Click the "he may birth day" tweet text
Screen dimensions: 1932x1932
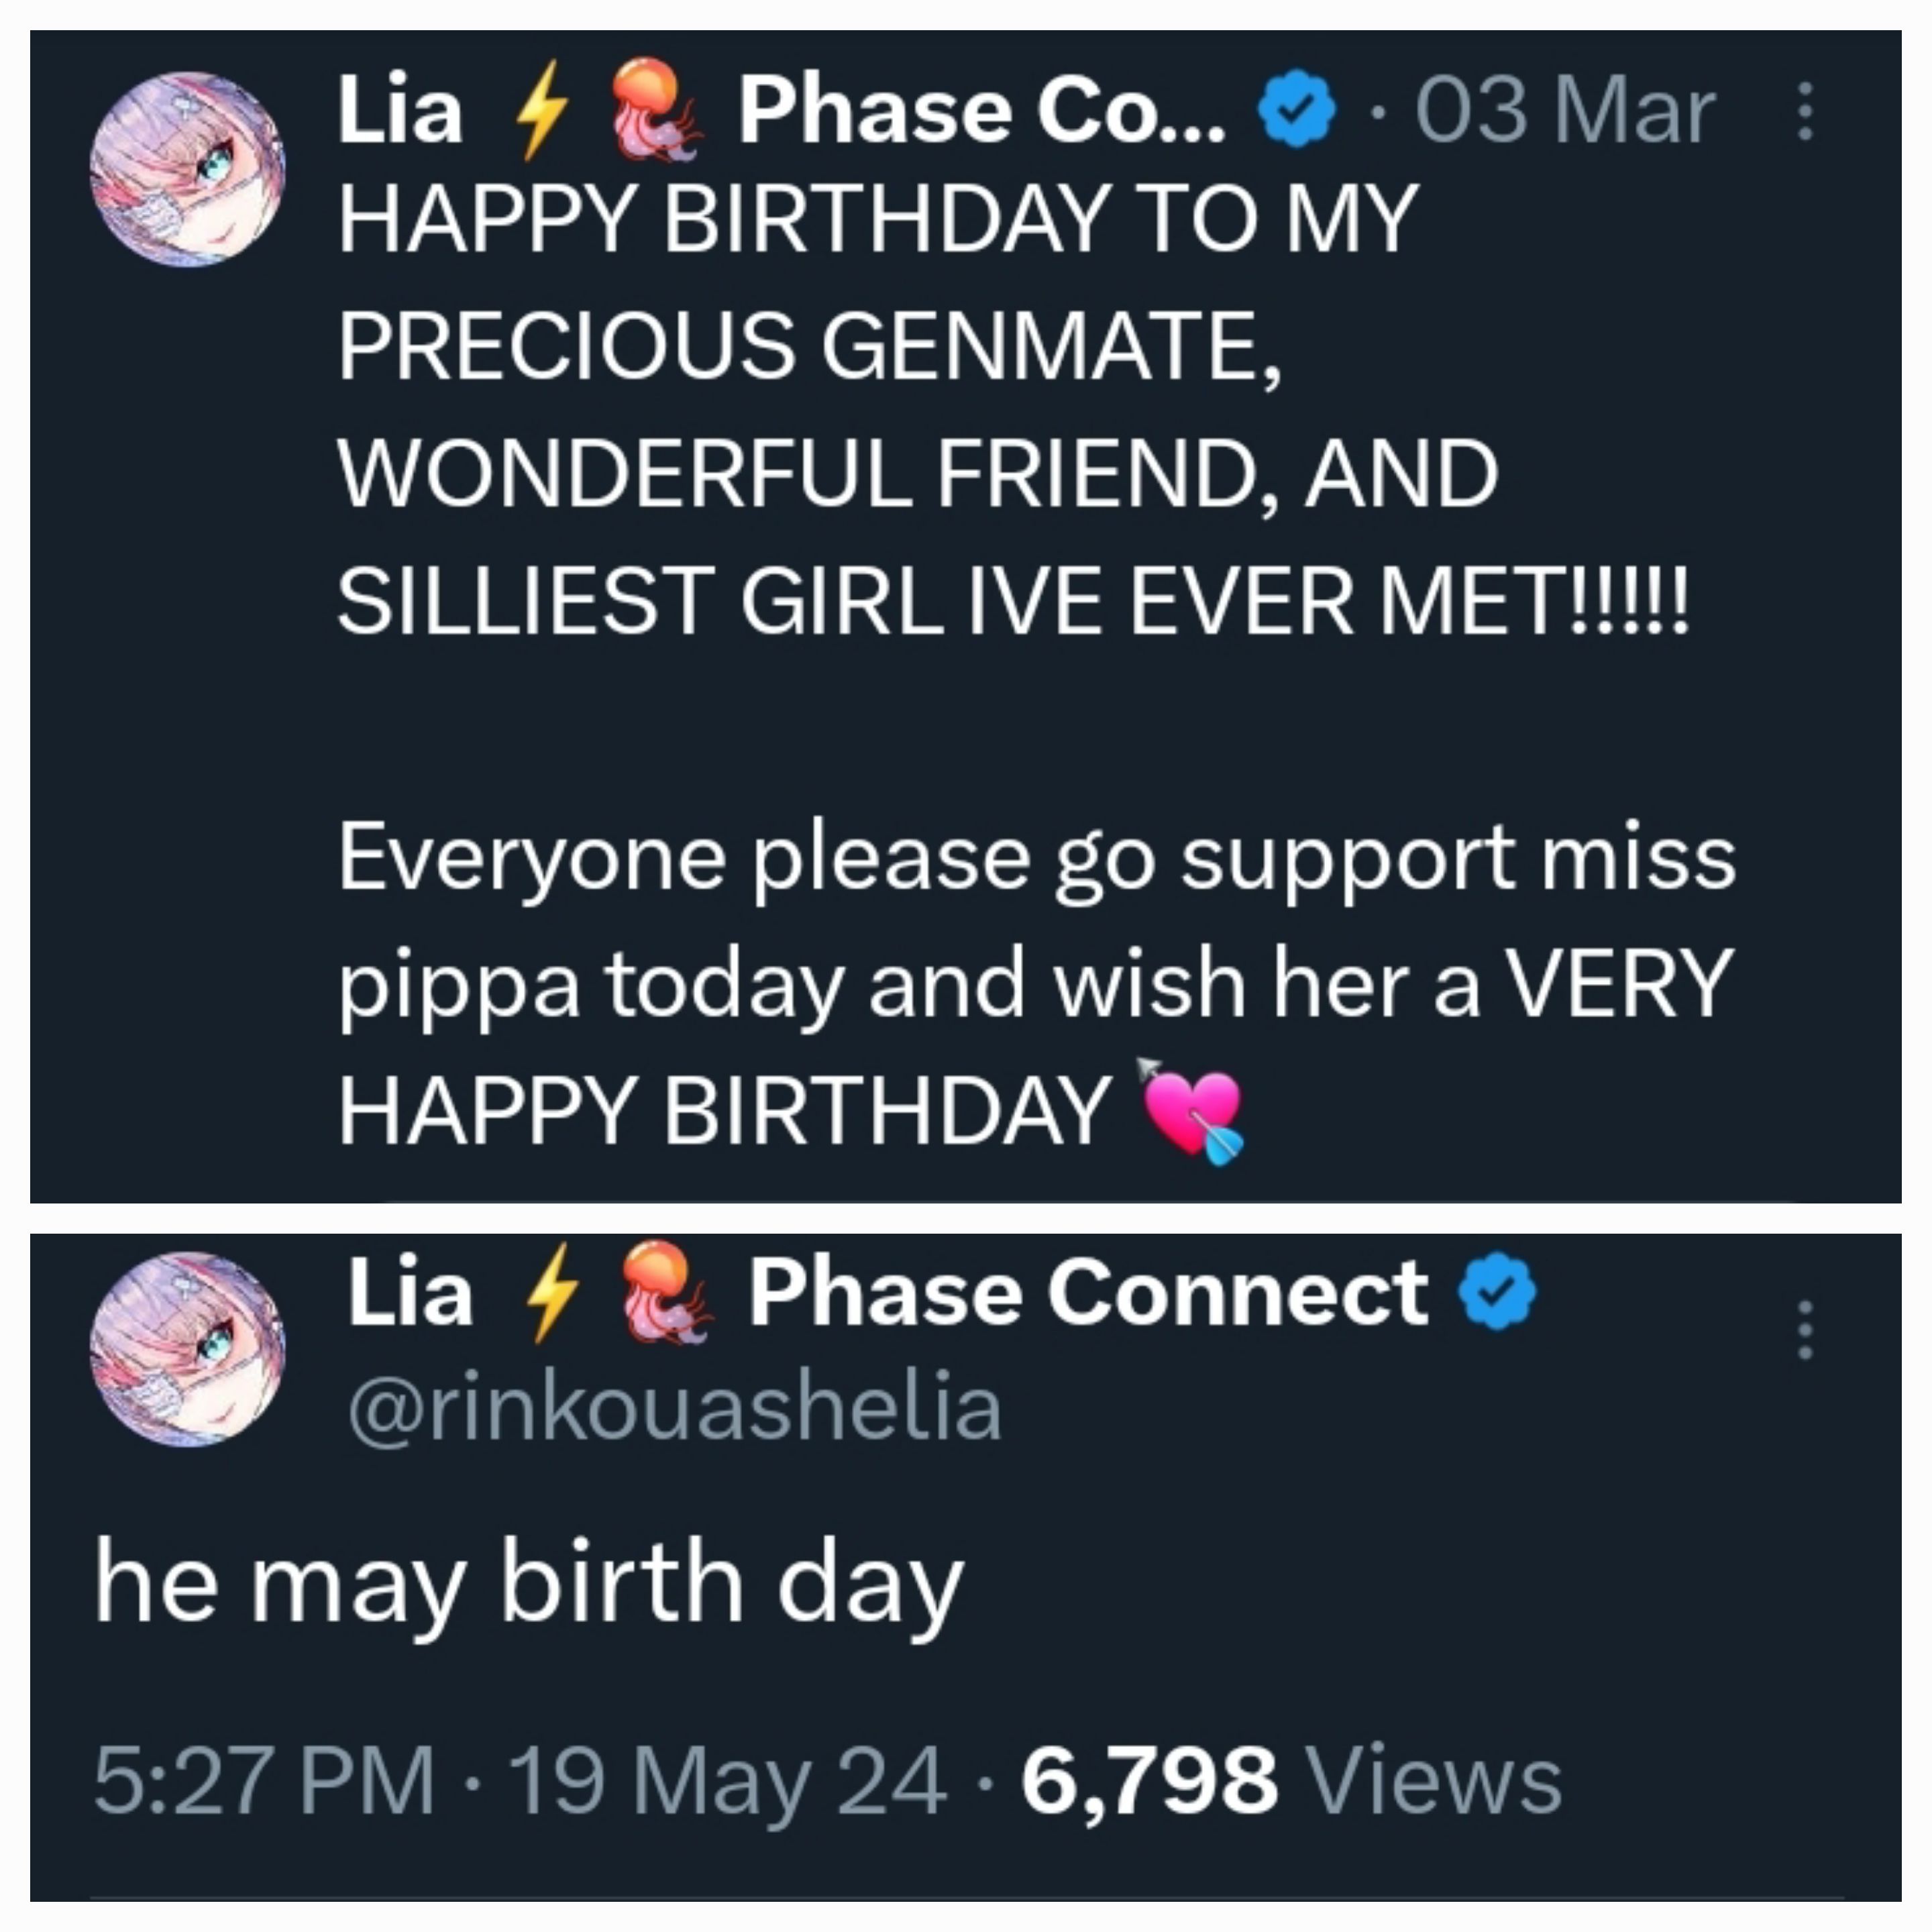pos(529,1583)
